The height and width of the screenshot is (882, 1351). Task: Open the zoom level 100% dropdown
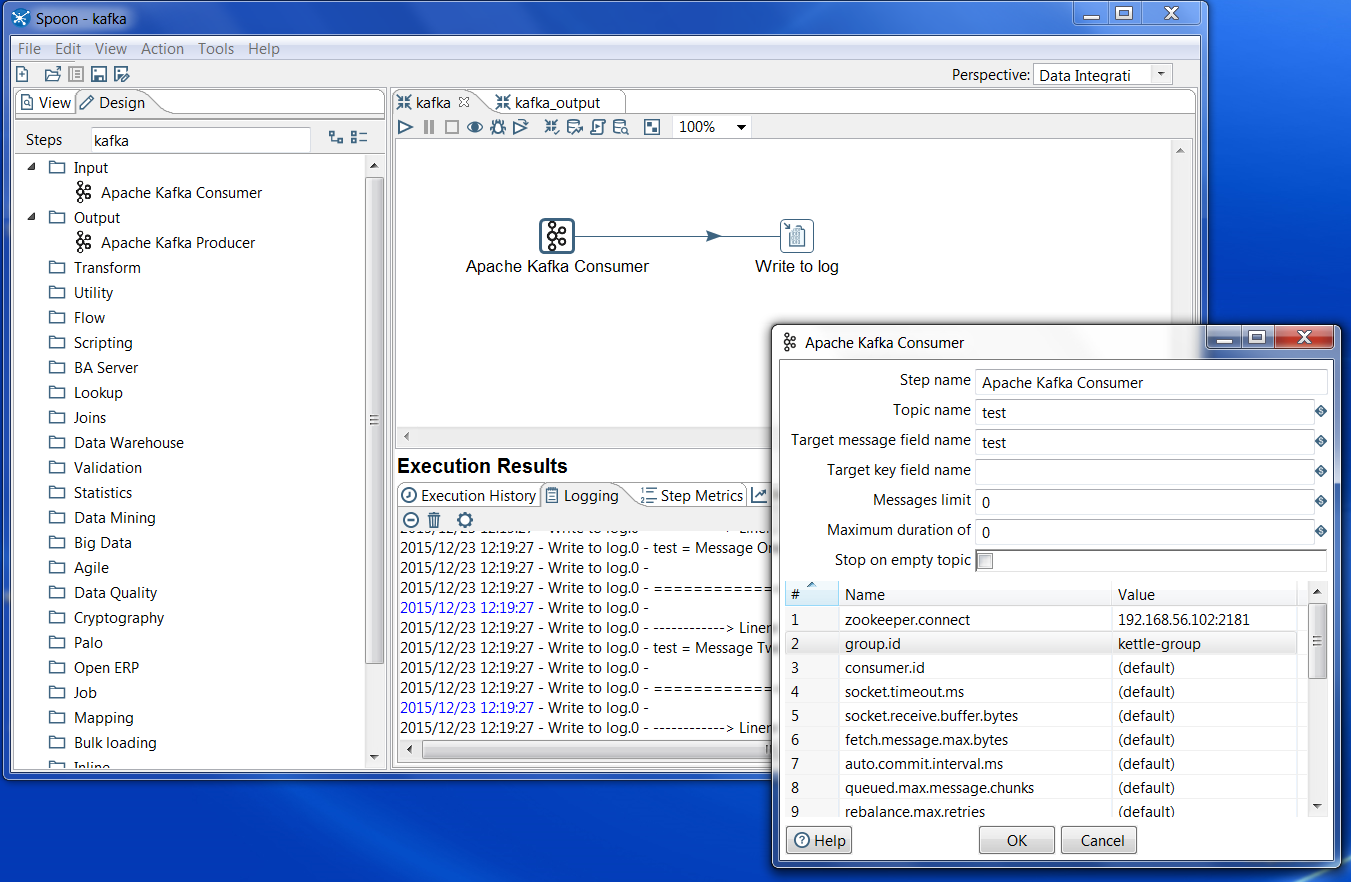click(741, 127)
